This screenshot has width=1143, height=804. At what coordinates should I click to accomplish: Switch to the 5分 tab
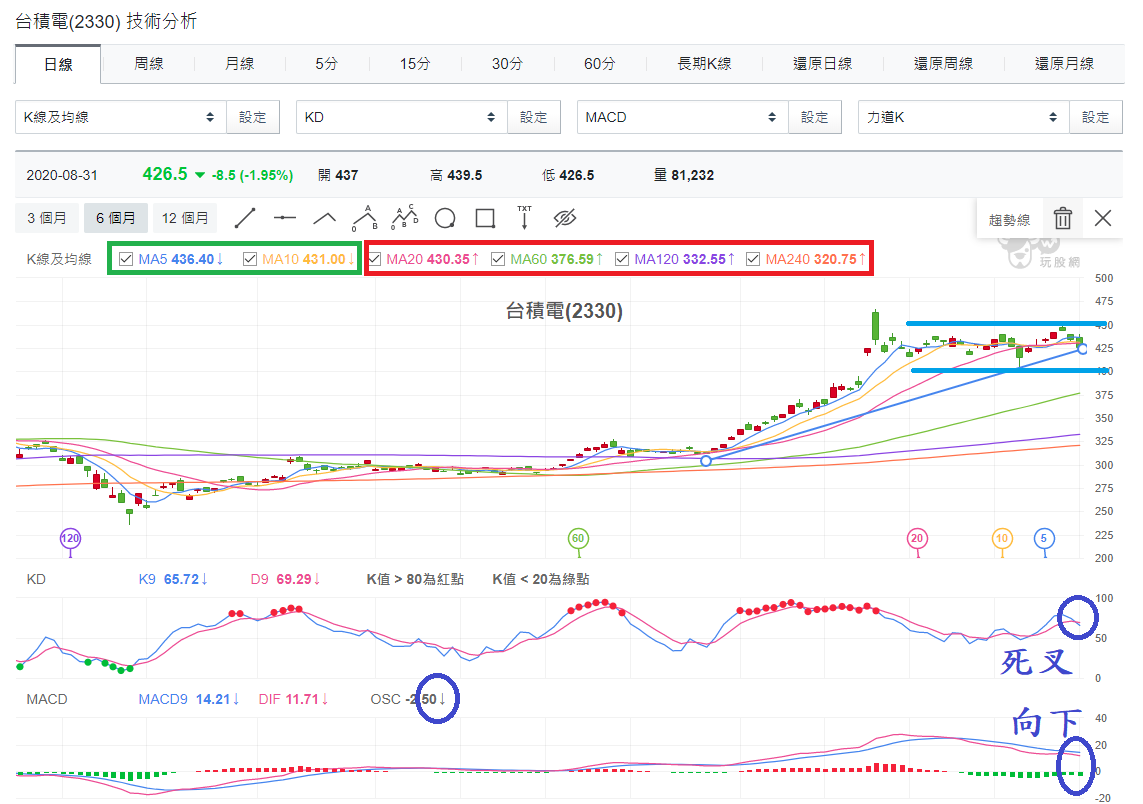coord(327,63)
